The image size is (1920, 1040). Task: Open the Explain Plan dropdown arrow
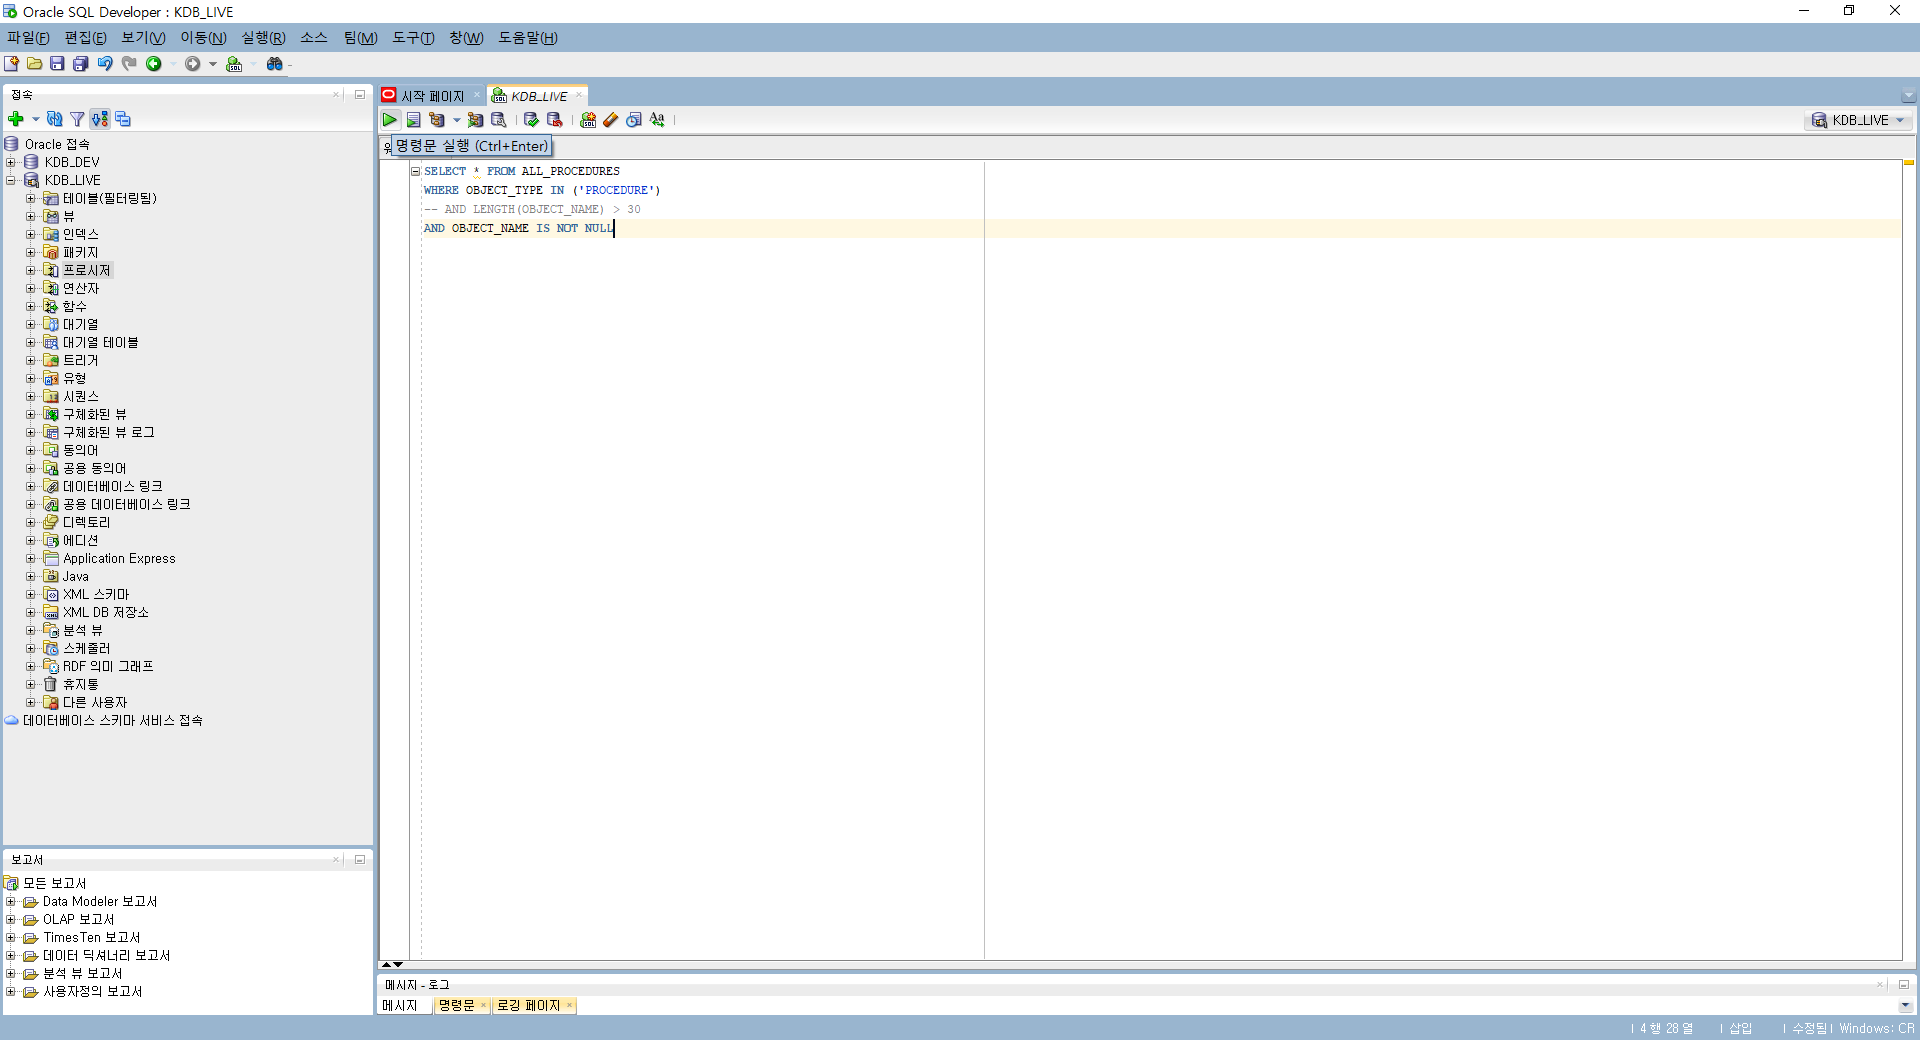click(457, 120)
